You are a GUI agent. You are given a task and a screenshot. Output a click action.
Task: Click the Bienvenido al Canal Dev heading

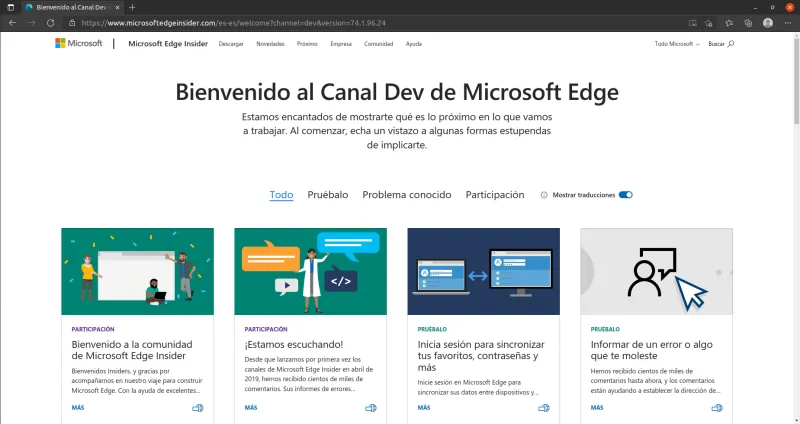(397, 92)
